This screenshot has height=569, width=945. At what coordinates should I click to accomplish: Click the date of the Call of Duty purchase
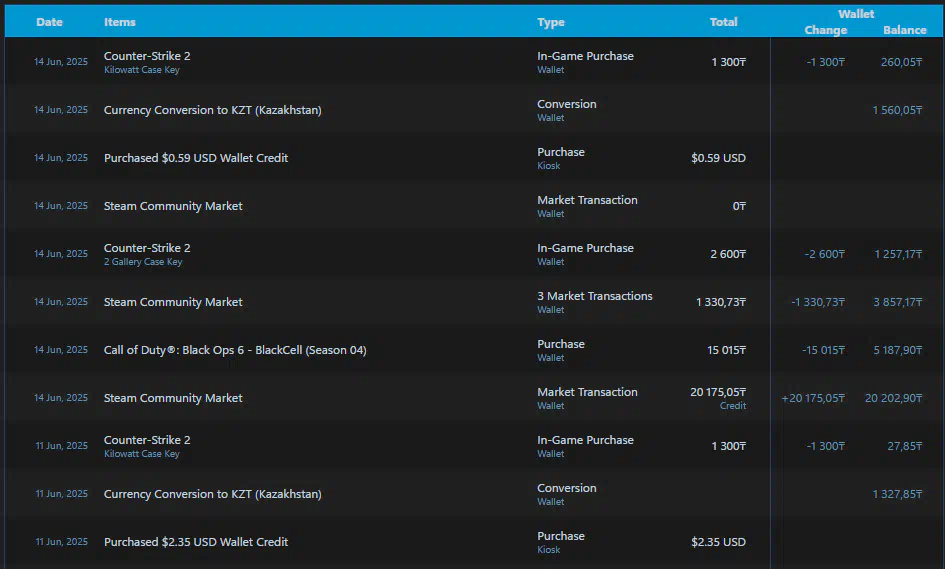61,350
